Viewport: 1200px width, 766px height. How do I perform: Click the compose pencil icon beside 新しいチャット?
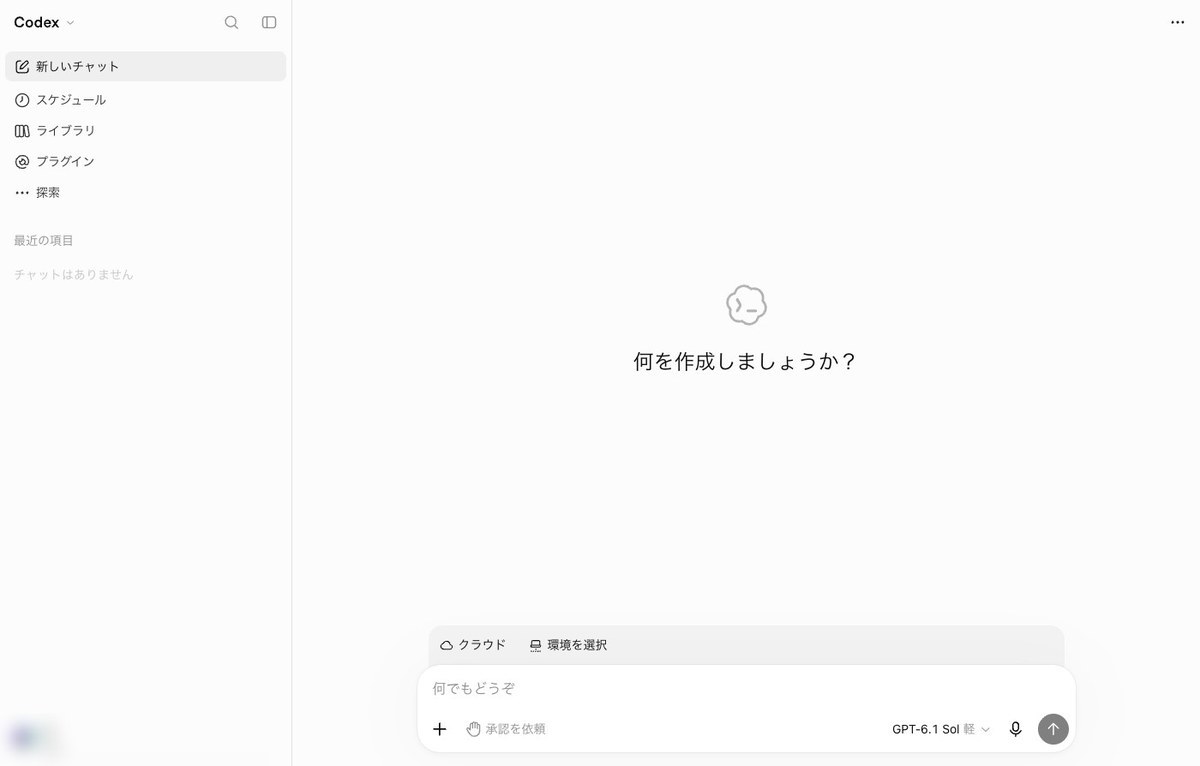pyautogui.click(x=22, y=67)
